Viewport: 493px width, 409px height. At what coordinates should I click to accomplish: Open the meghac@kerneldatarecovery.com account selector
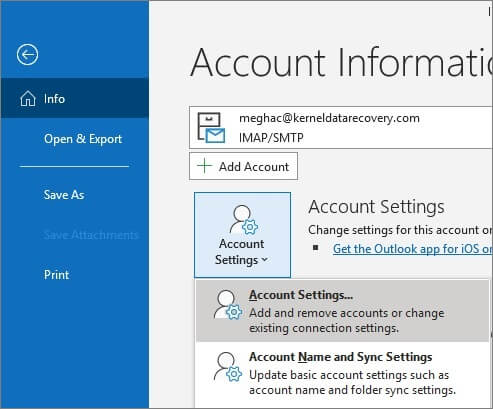pos(341,127)
